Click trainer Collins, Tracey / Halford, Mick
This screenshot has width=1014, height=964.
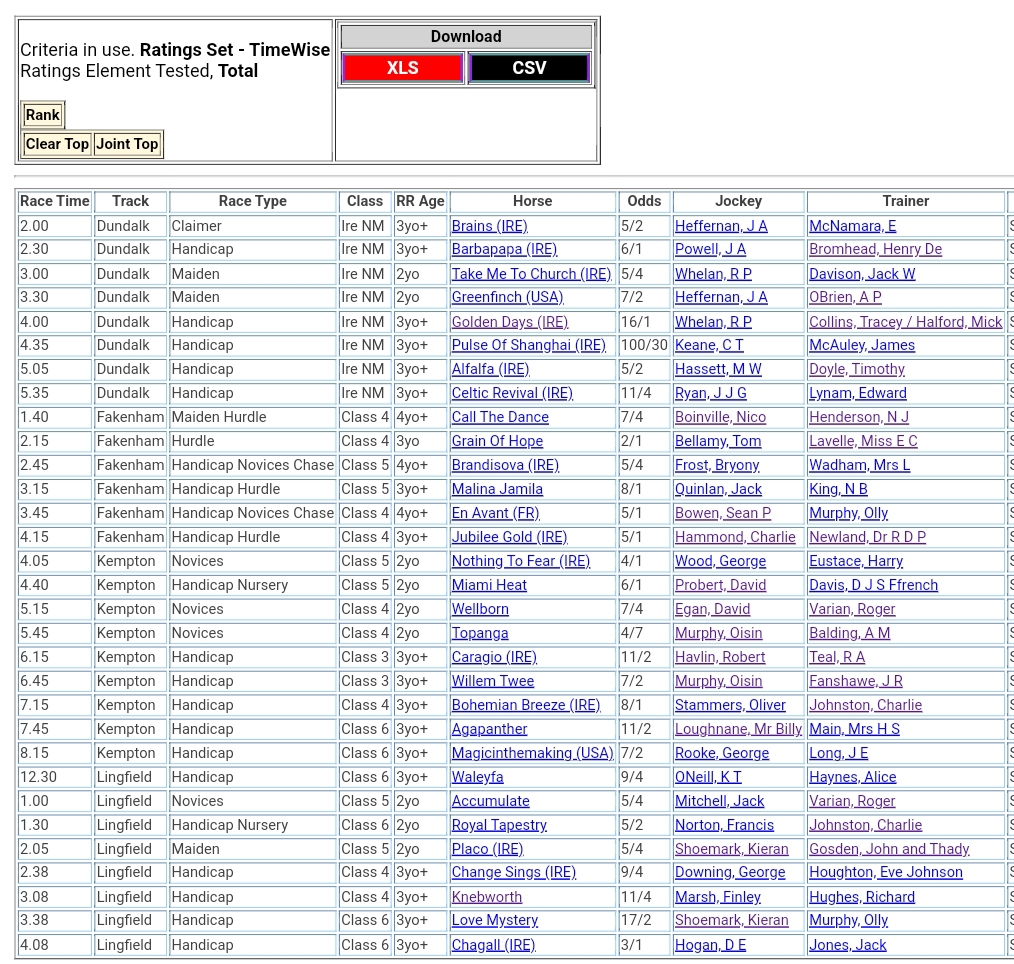905,322
